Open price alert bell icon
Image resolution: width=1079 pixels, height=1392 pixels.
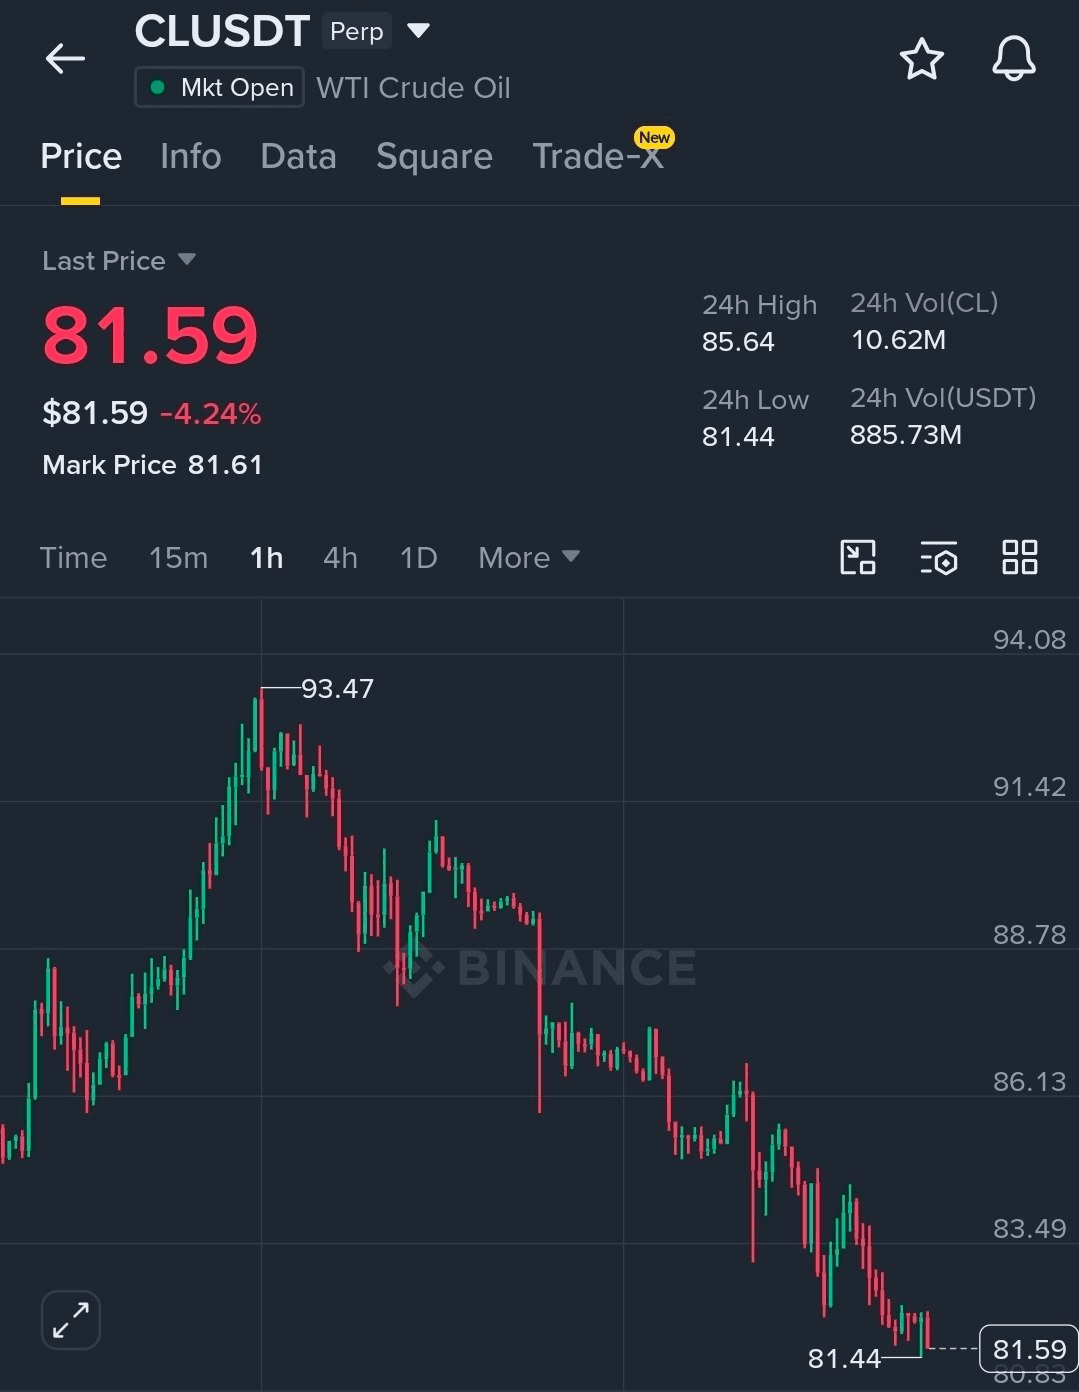click(x=1013, y=59)
